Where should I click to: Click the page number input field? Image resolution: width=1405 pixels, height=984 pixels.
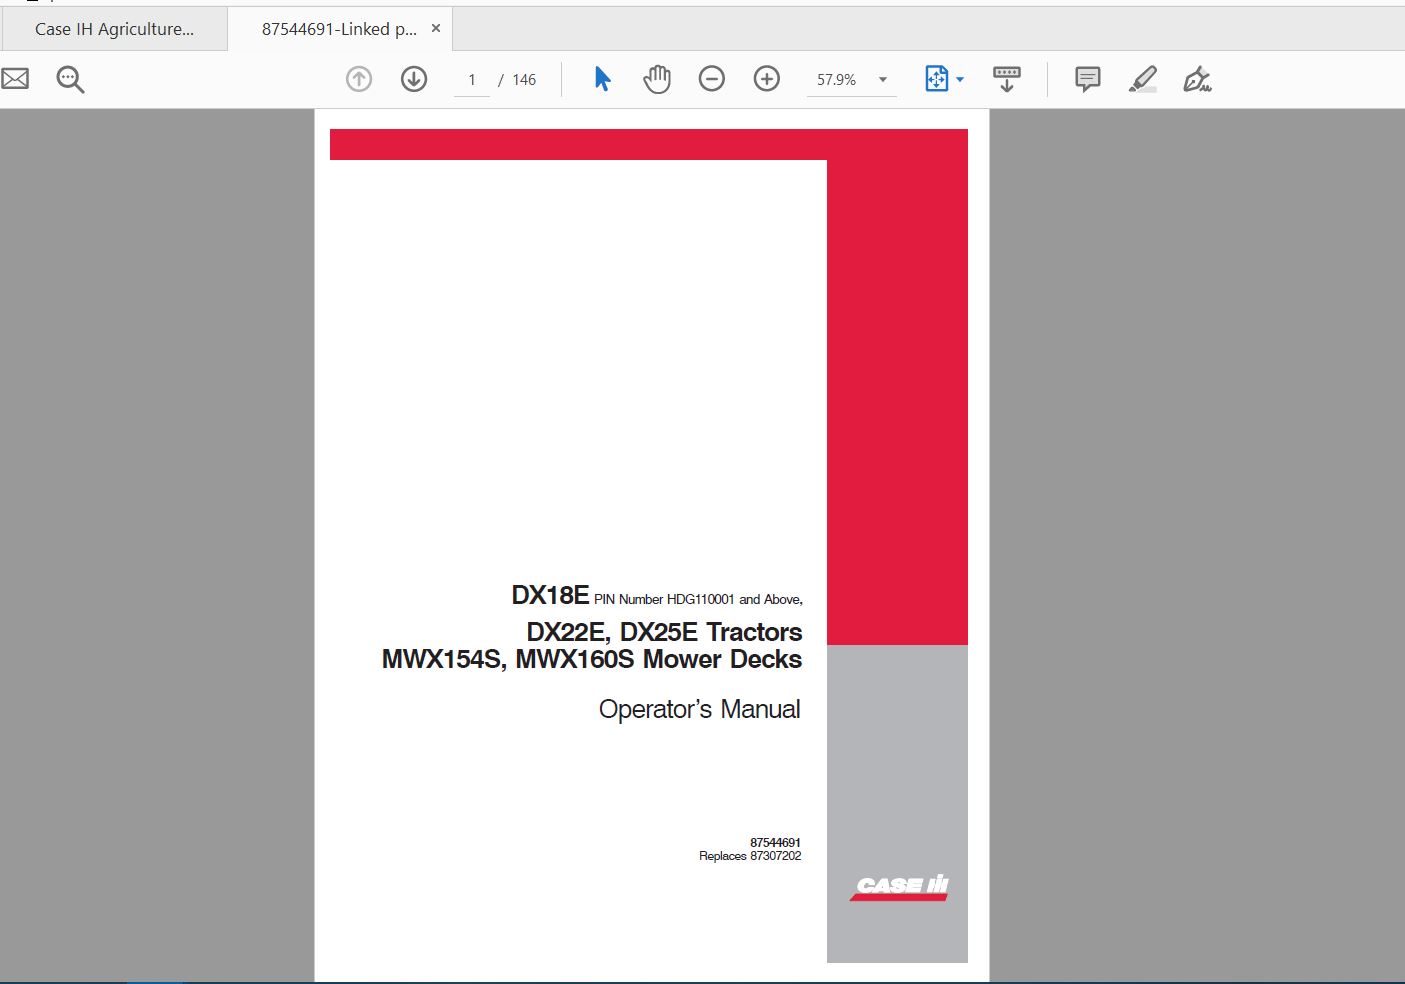472,80
